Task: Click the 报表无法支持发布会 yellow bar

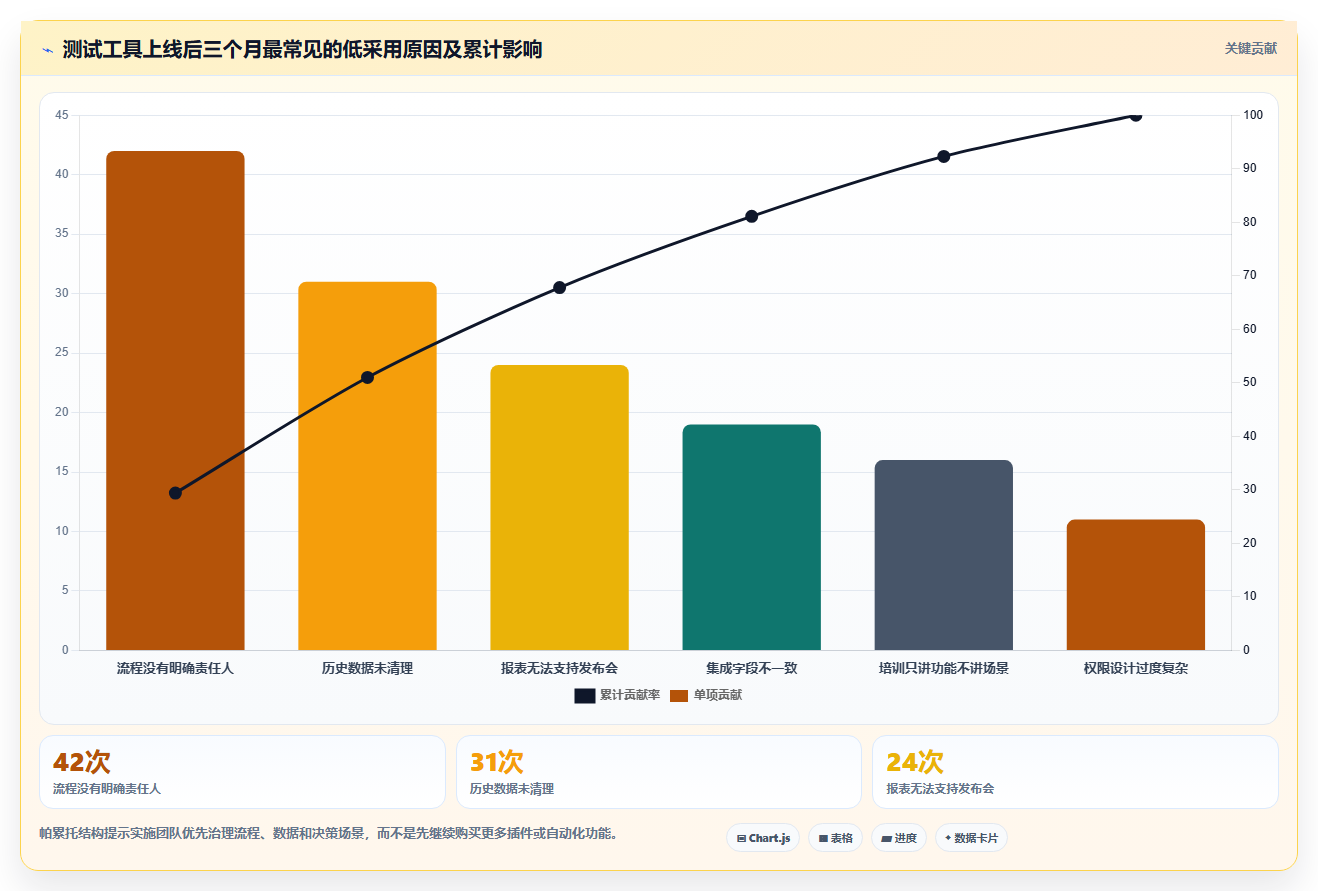Action: coord(559,507)
